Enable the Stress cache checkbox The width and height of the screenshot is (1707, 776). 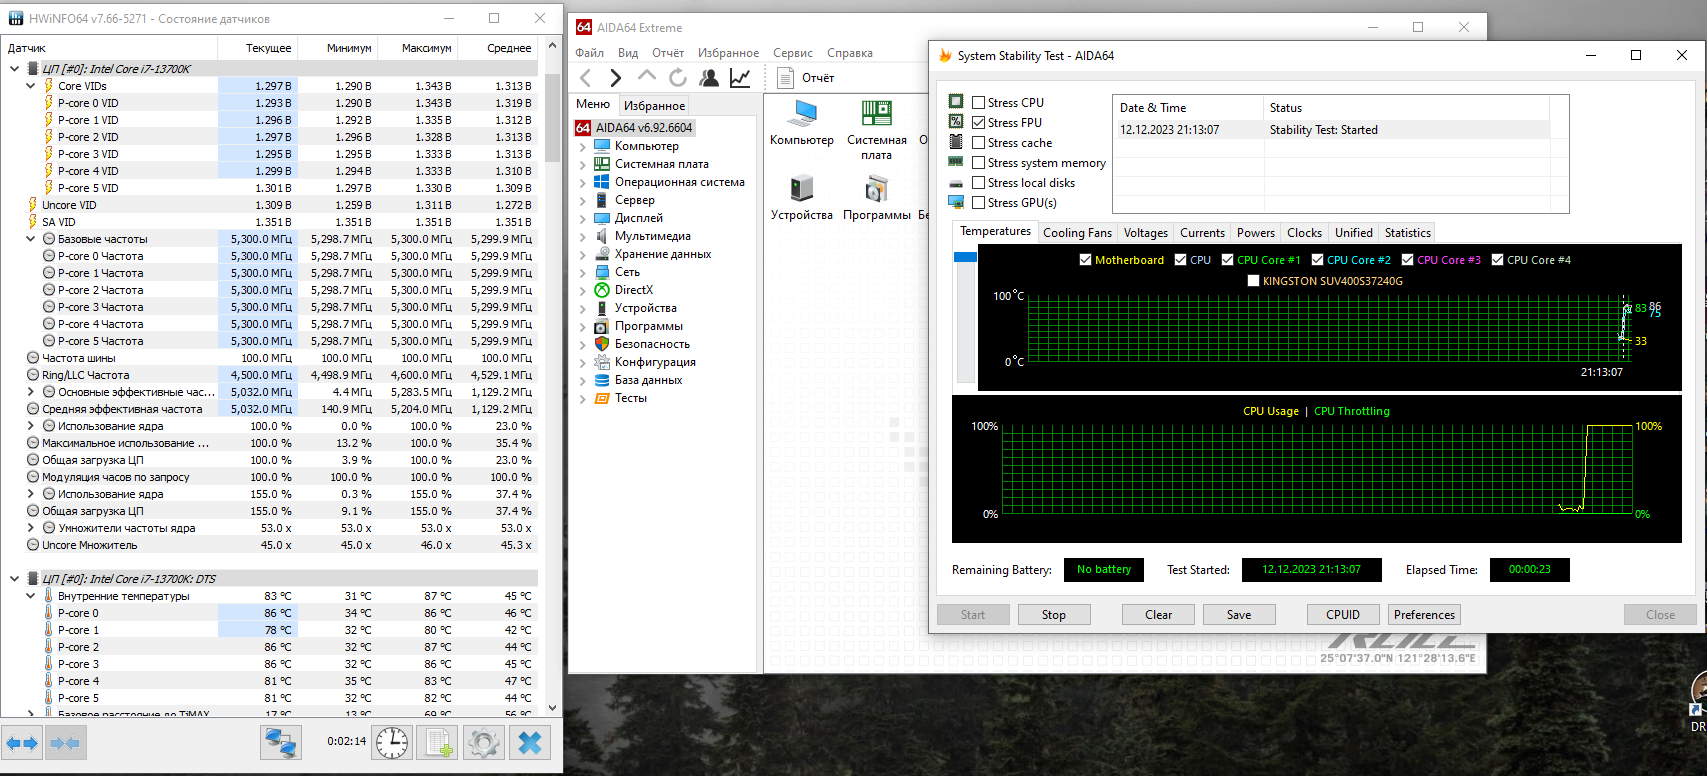pos(979,143)
